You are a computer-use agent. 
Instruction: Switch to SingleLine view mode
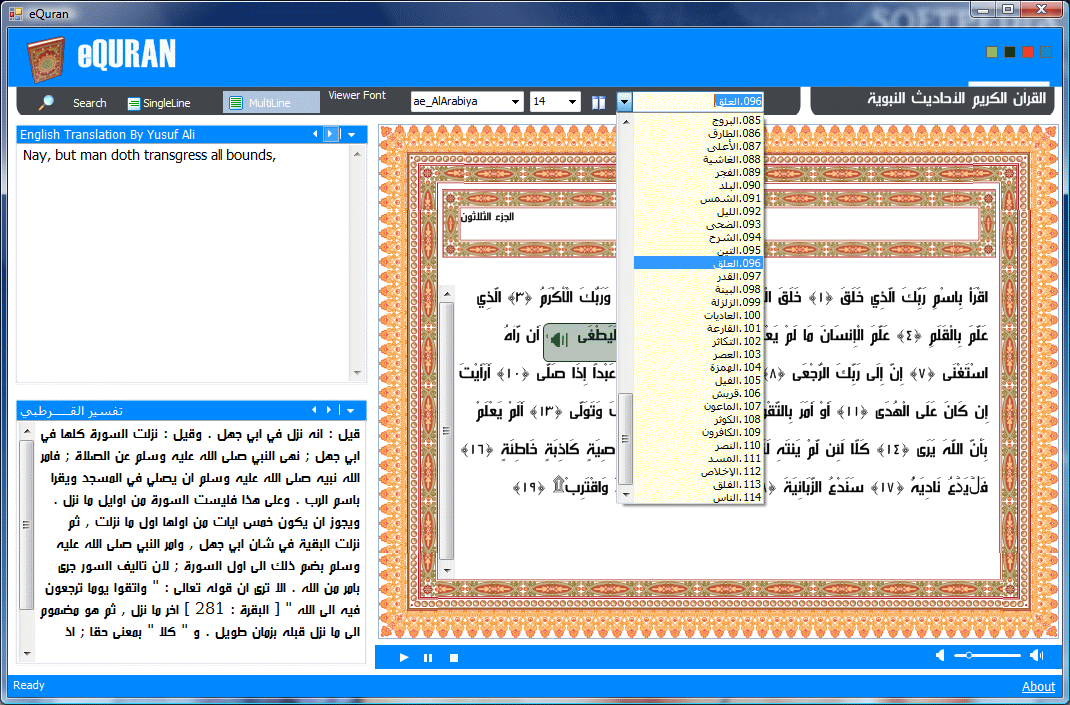click(159, 103)
